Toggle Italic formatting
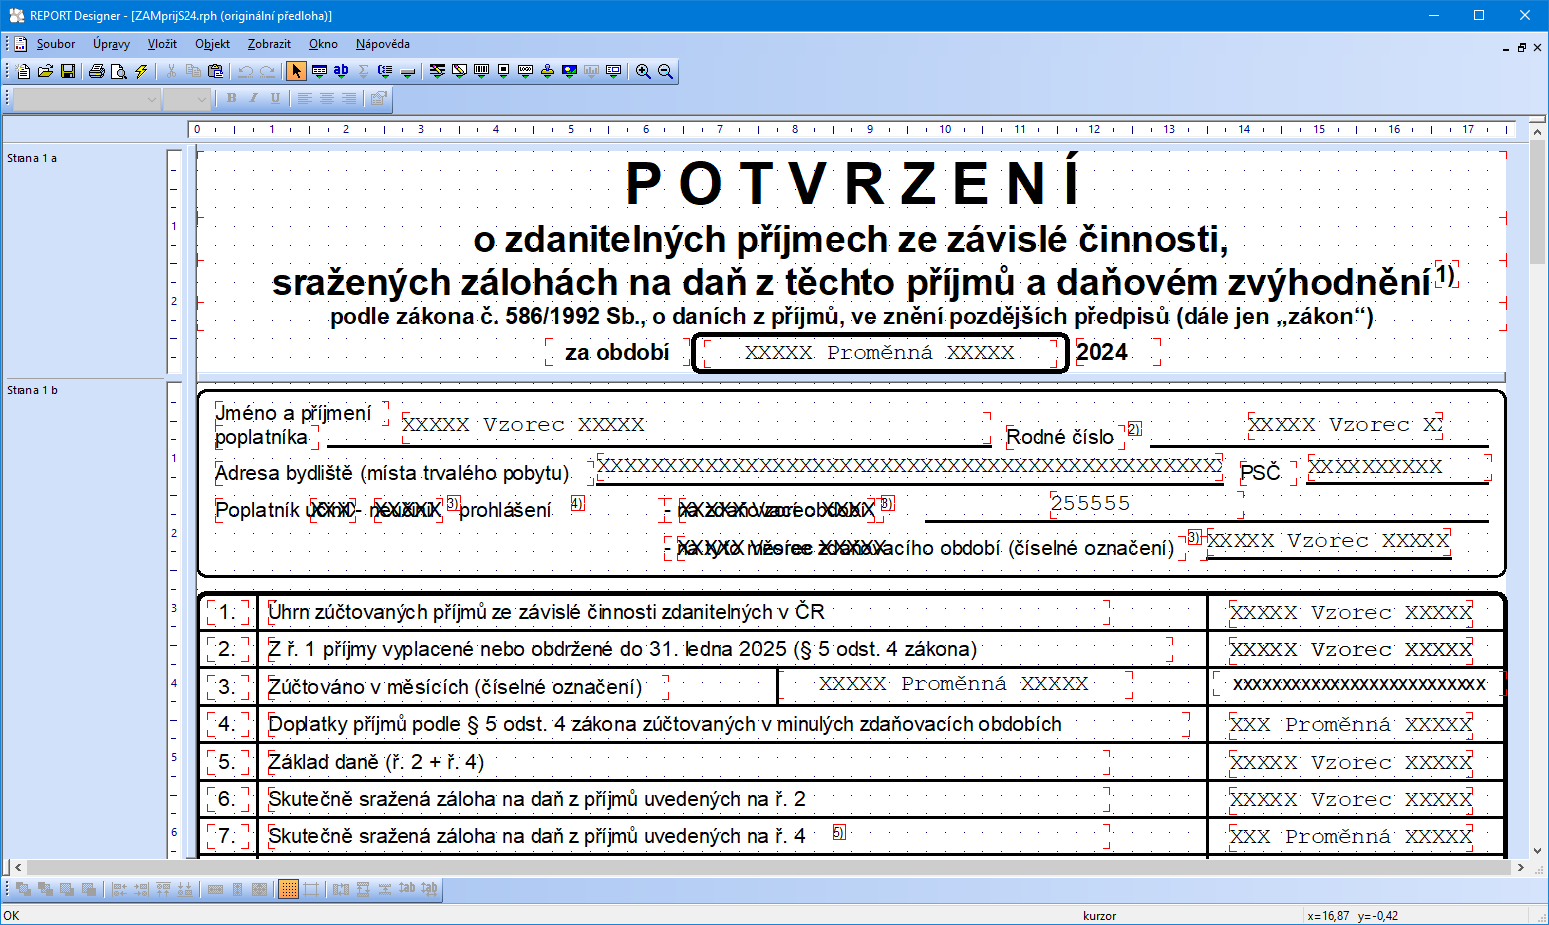This screenshot has height=925, width=1549. click(x=253, y=98)
